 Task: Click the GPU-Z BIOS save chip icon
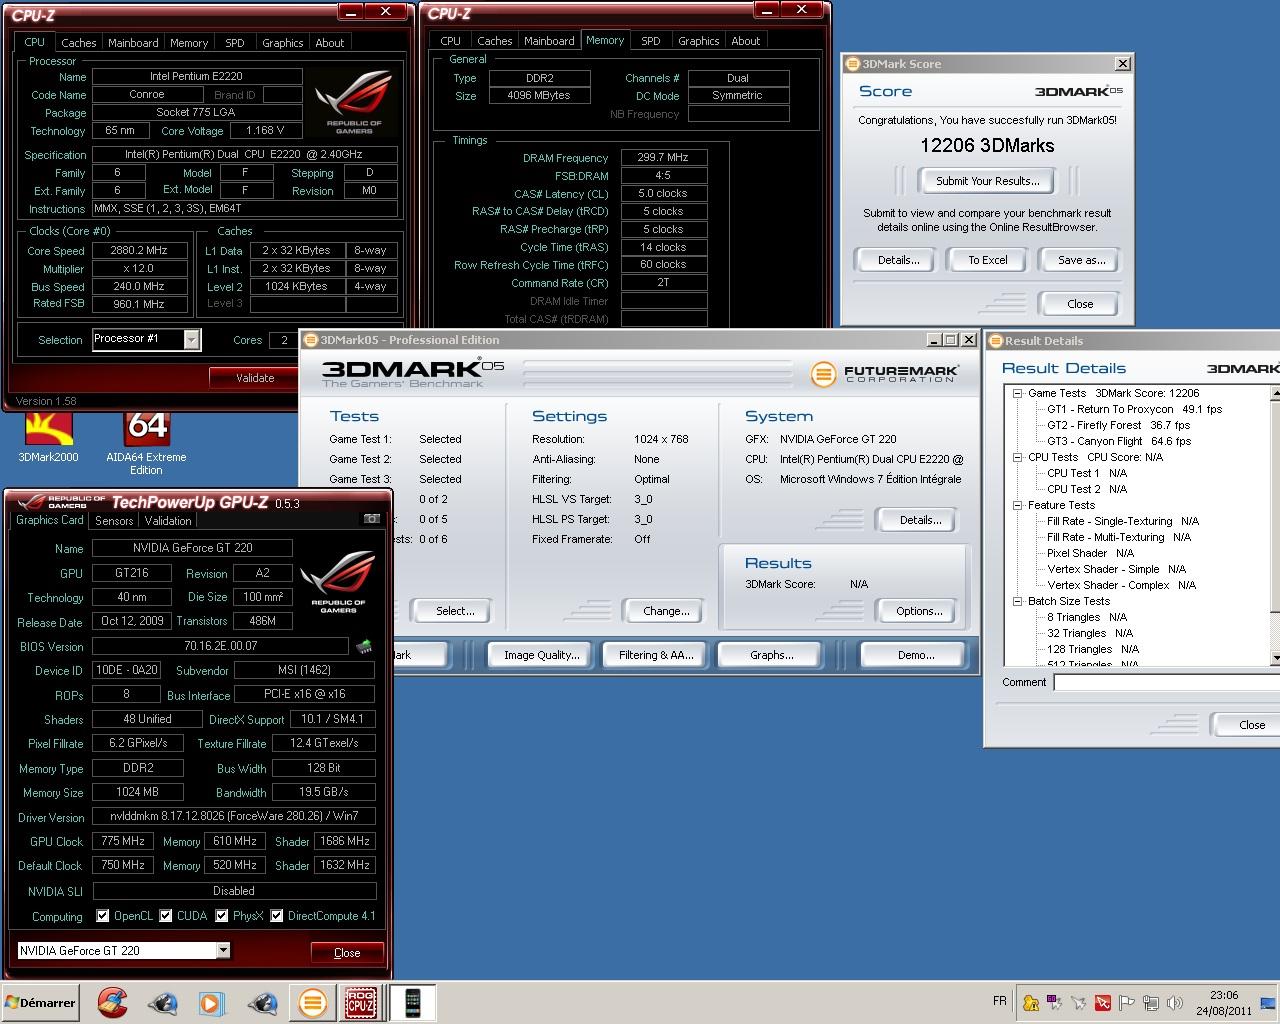365,646
